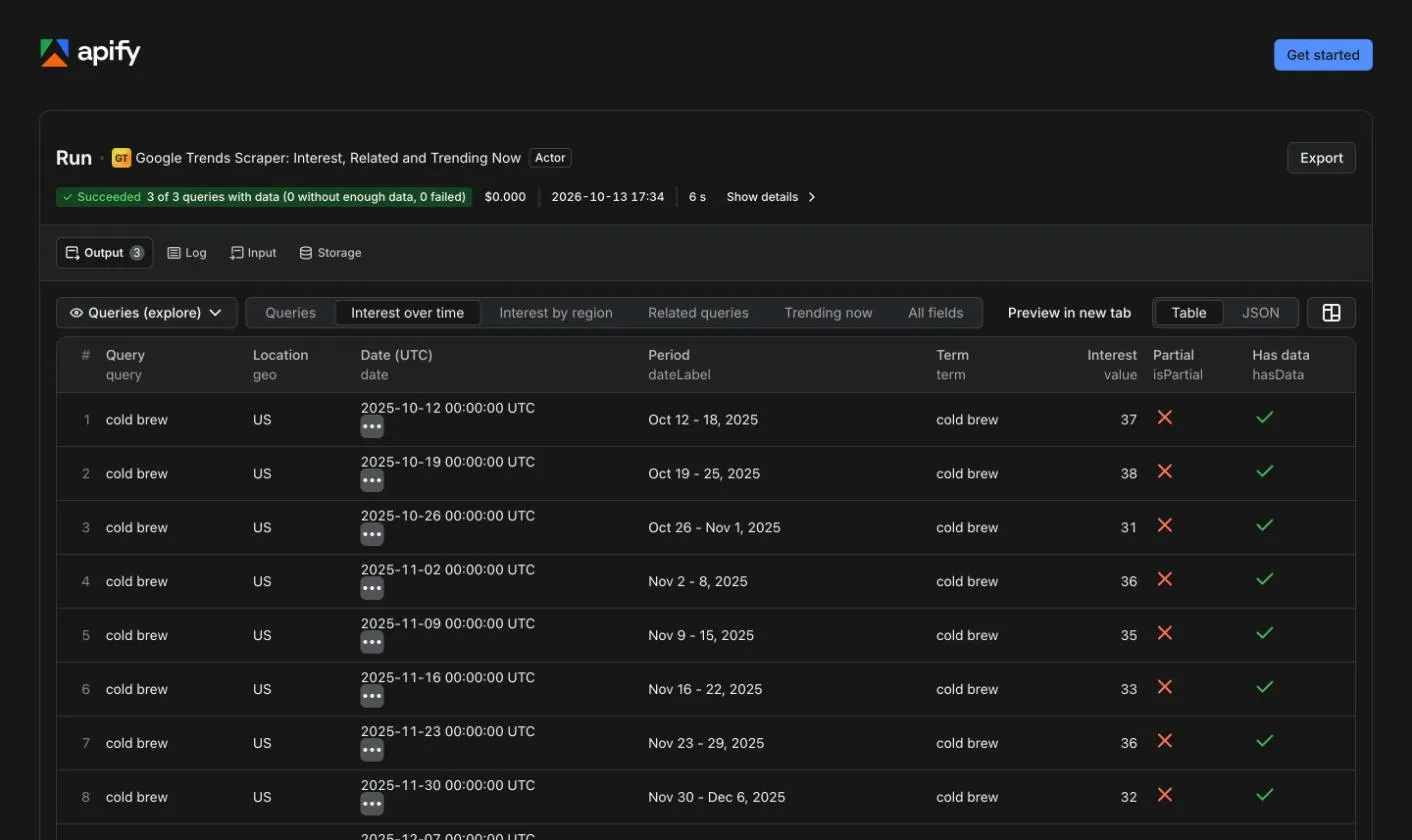
Task: Click the green check in the Nov 30 - Dec 6 row
Action: click(x=1265, y=796)
